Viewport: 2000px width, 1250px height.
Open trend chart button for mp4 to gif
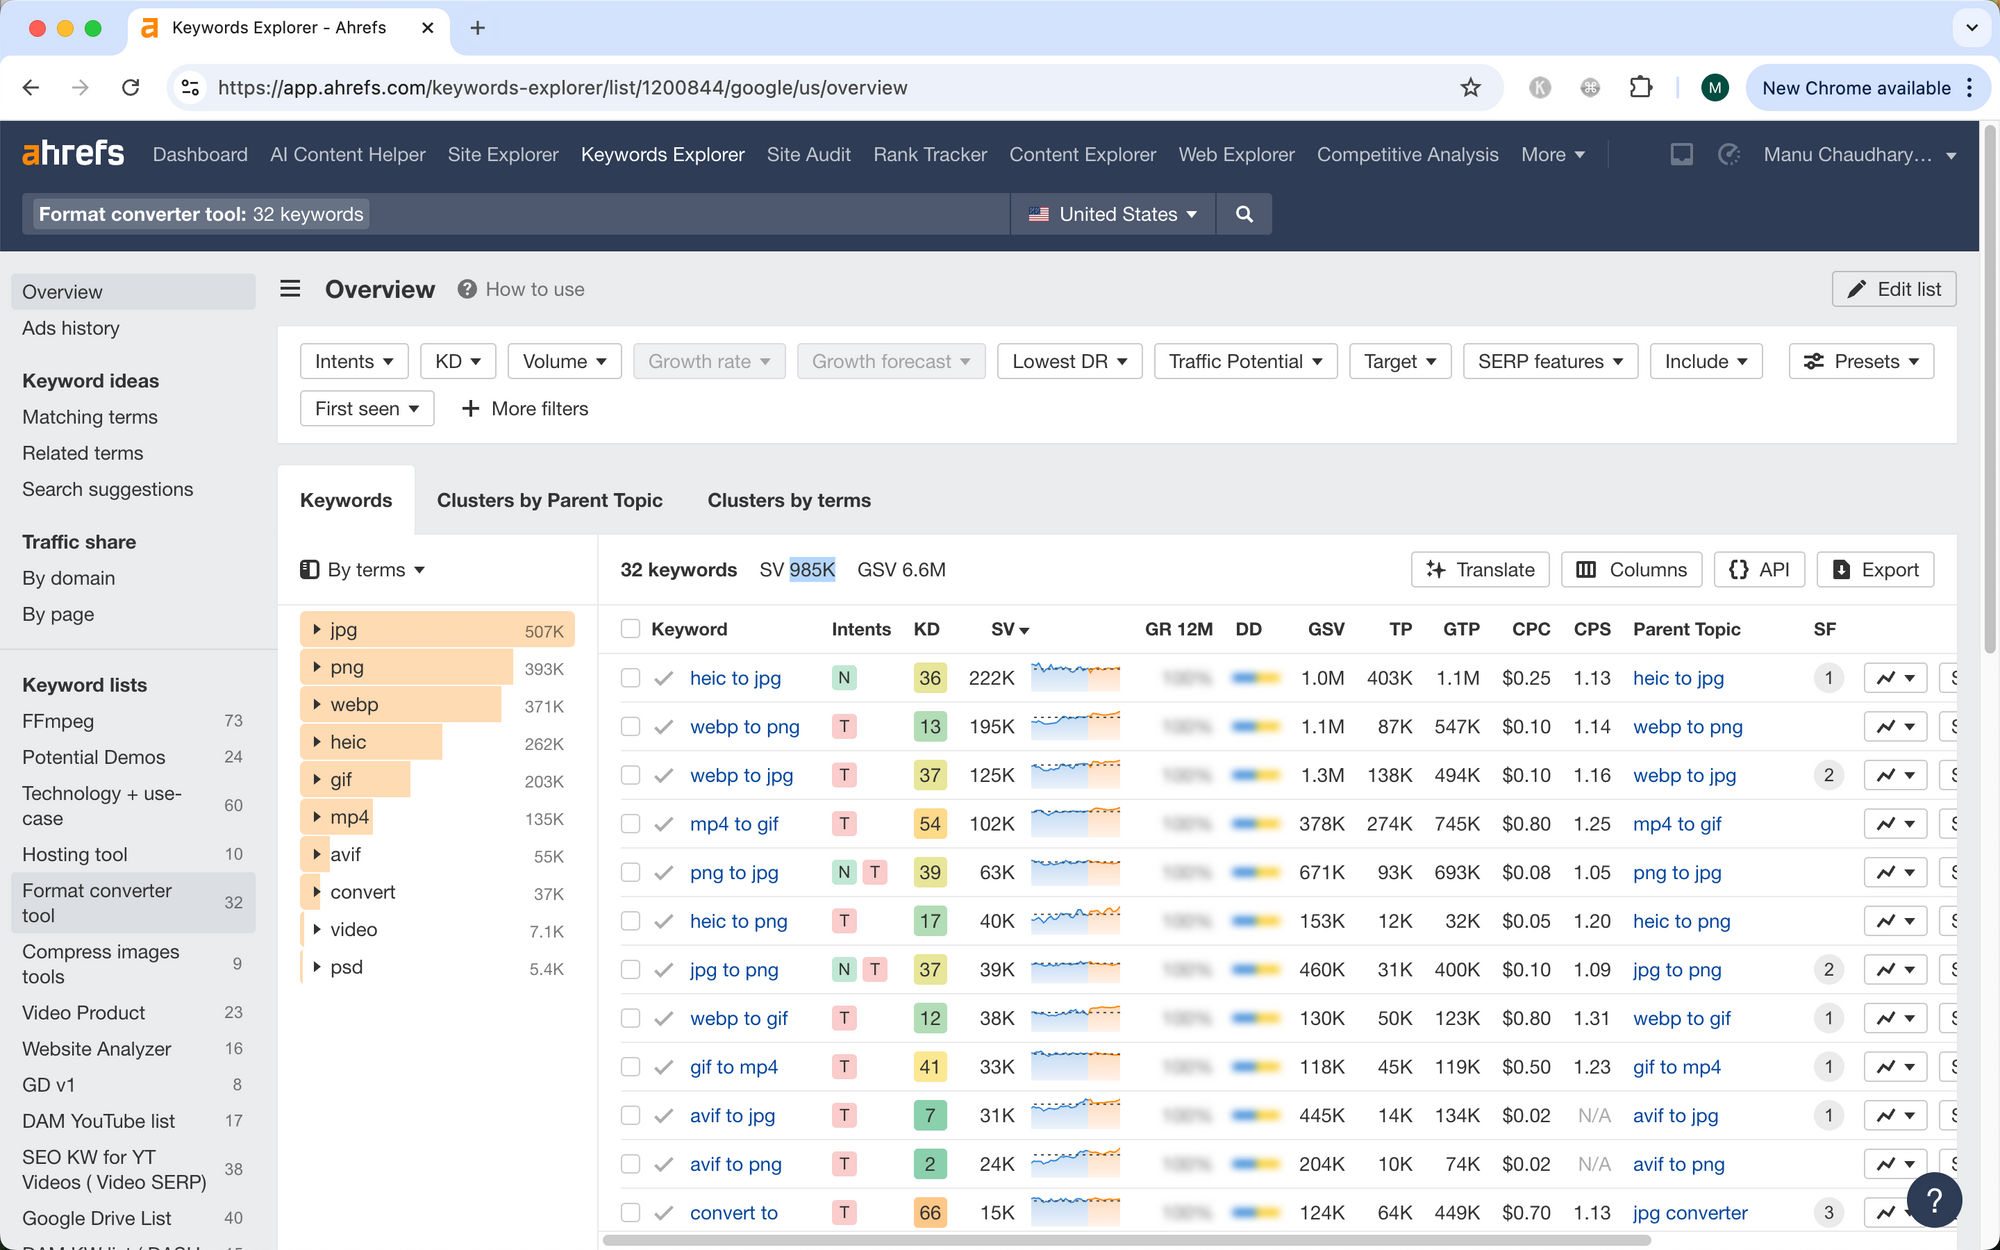[1895, 824]
